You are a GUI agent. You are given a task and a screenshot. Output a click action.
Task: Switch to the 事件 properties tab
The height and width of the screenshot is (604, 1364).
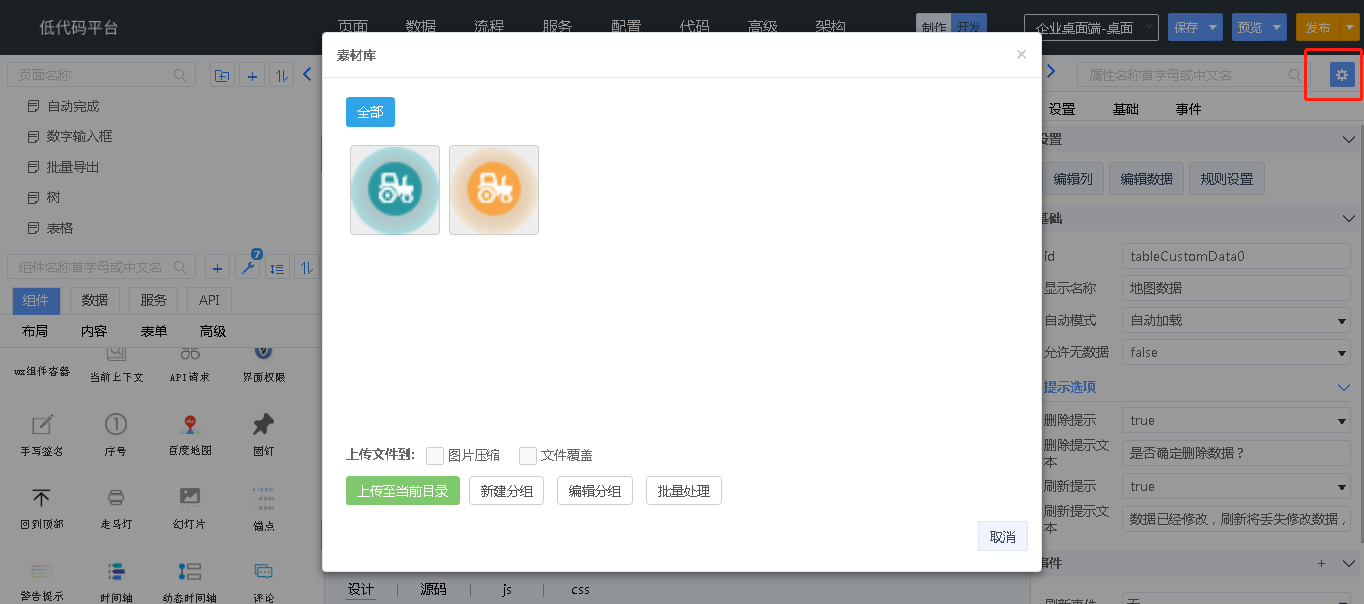pos(1188,109)
